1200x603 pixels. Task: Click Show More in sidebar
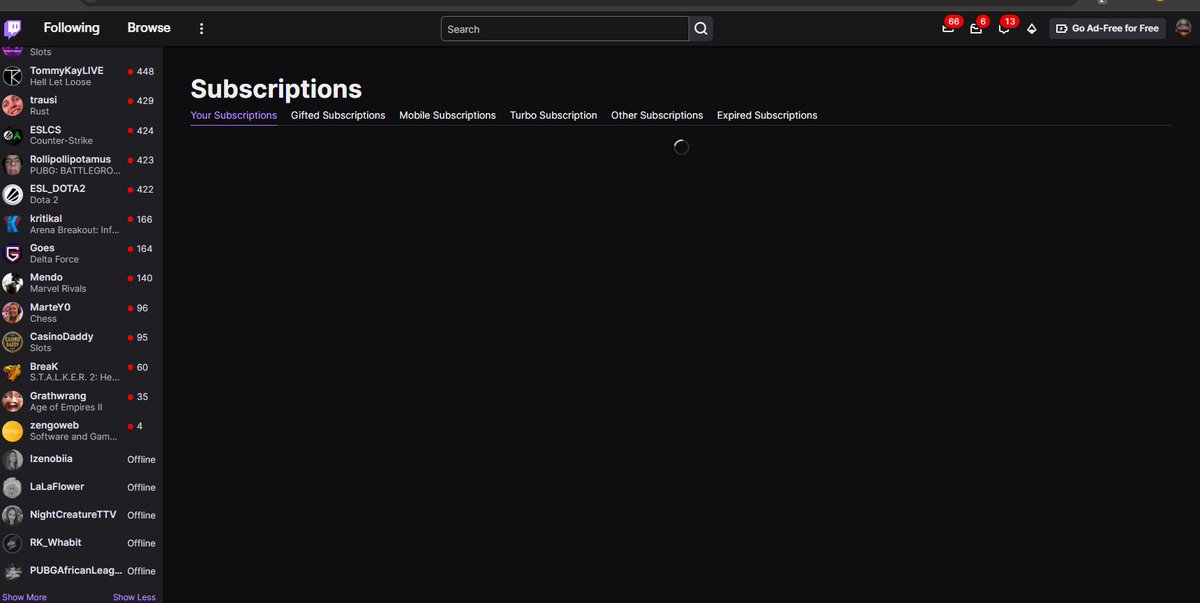24,597
